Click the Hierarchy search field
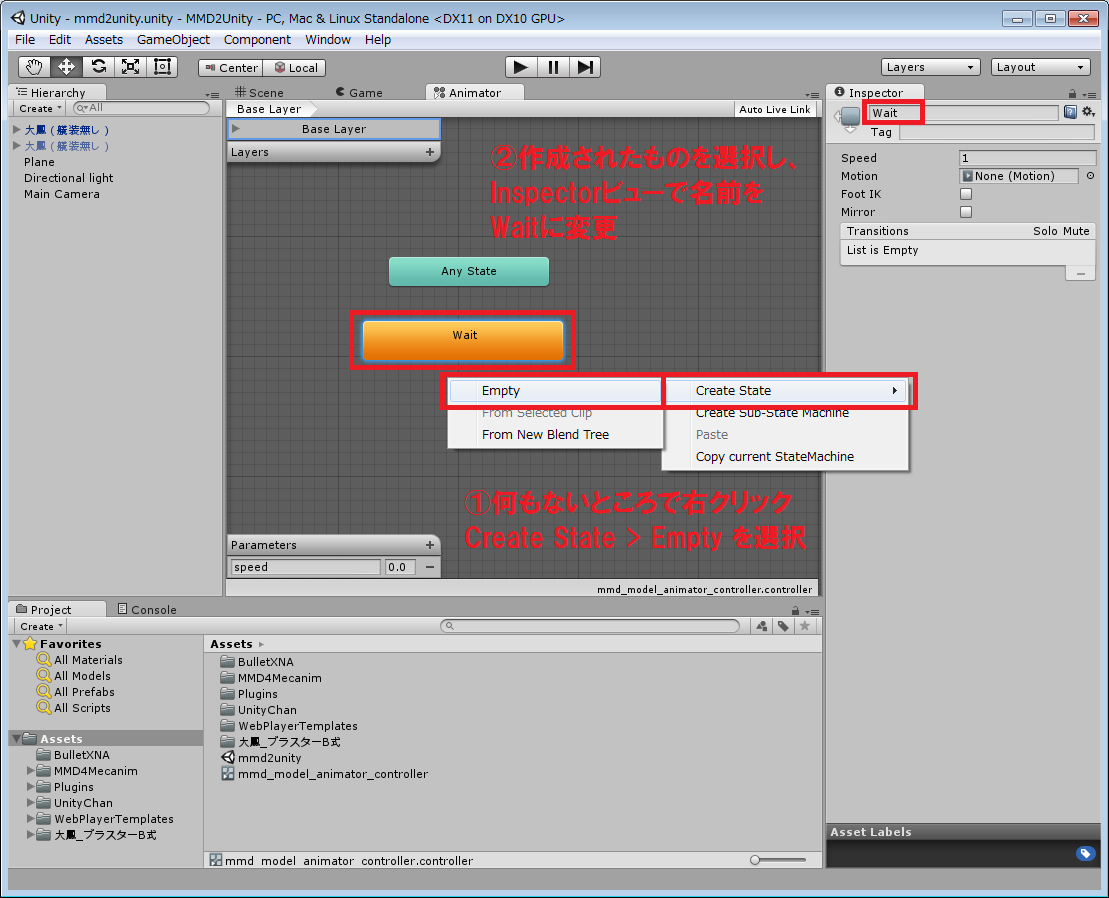This screenshot has height=898, width=1109. click(141, 108)
